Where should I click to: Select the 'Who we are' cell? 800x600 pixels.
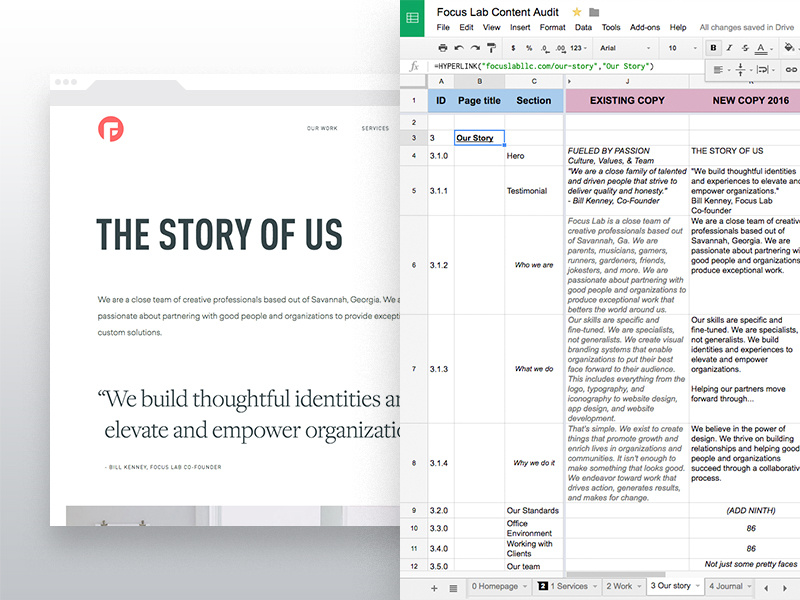tap(534, 265)
